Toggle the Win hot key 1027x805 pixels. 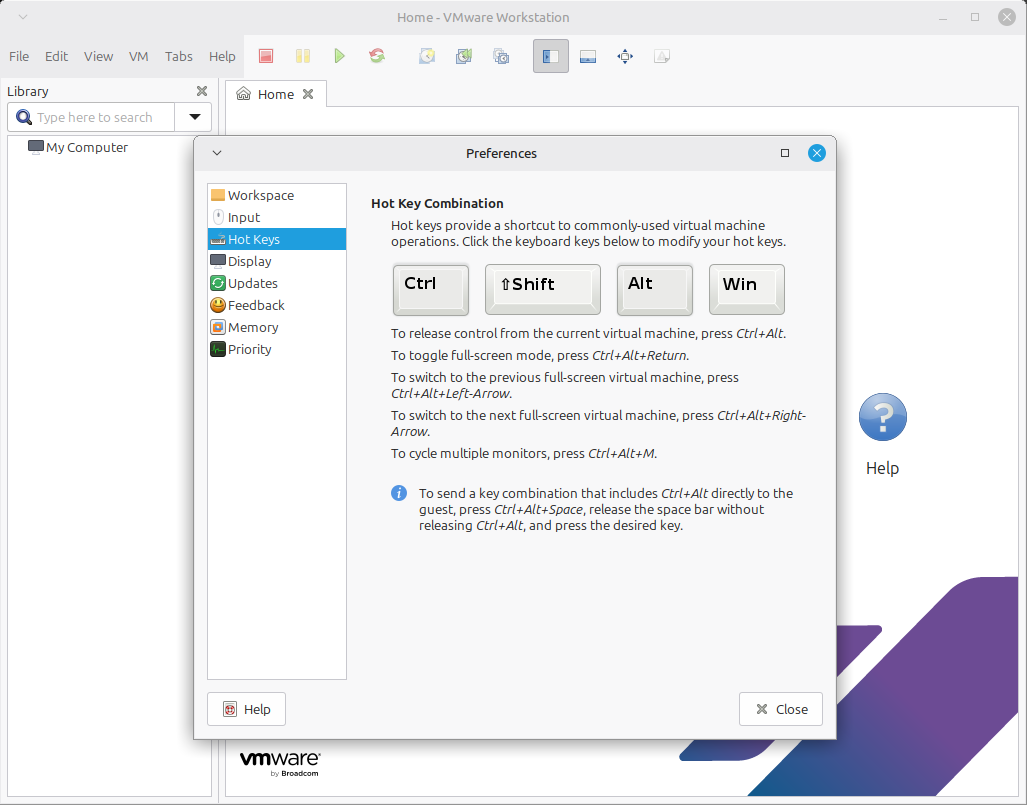click(x=746, y=289)
